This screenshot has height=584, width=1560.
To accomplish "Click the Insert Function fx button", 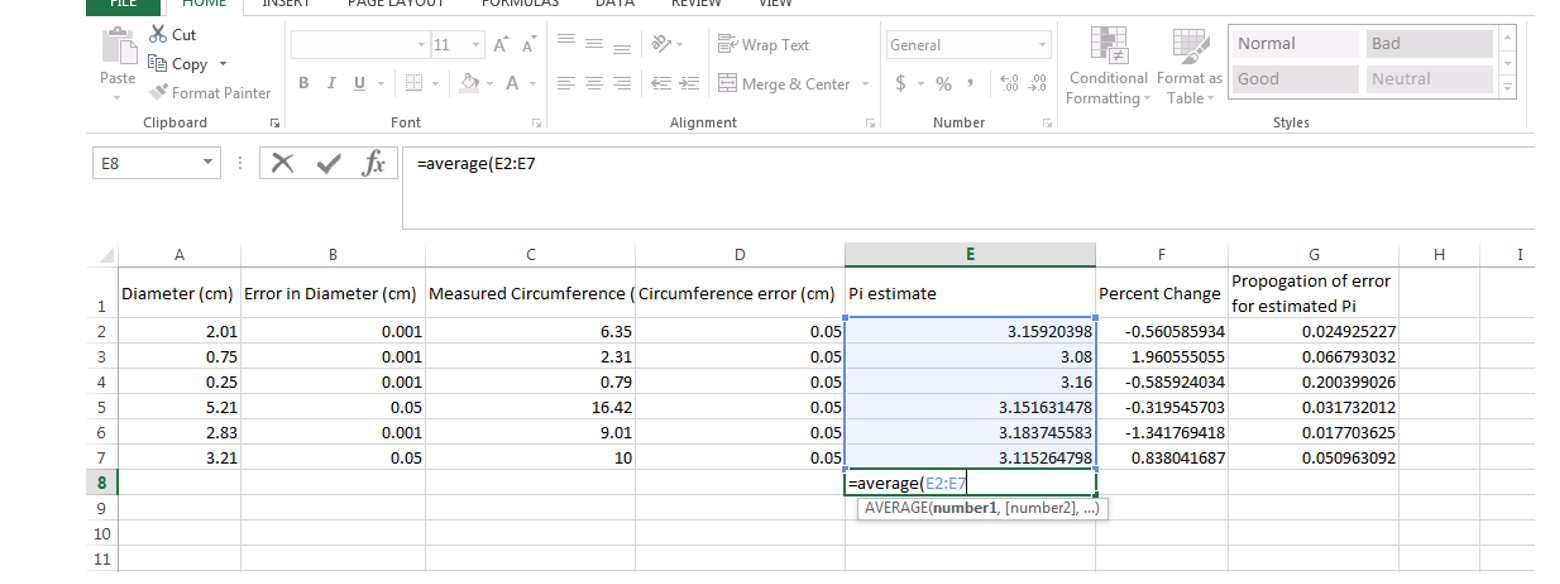I will 373,163.
